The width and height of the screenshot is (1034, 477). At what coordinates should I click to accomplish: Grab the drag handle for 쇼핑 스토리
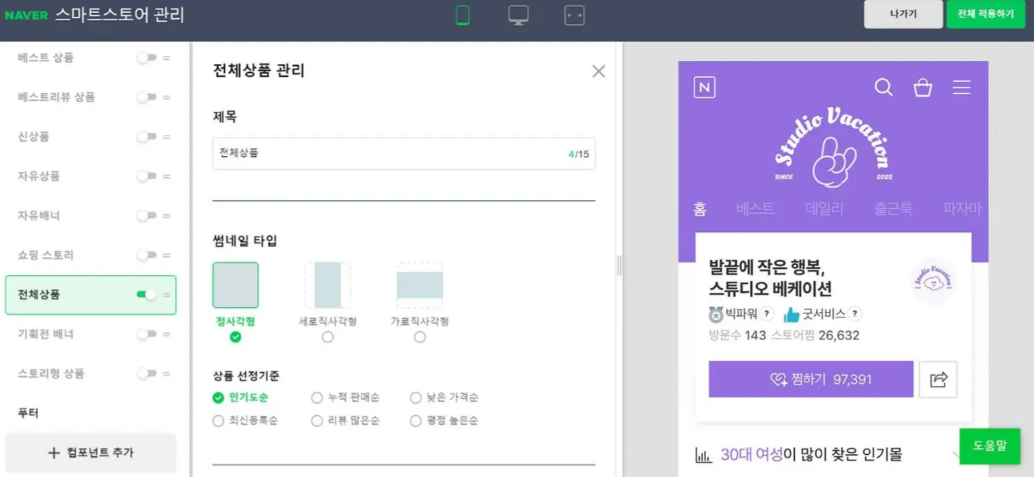(166, 255)
